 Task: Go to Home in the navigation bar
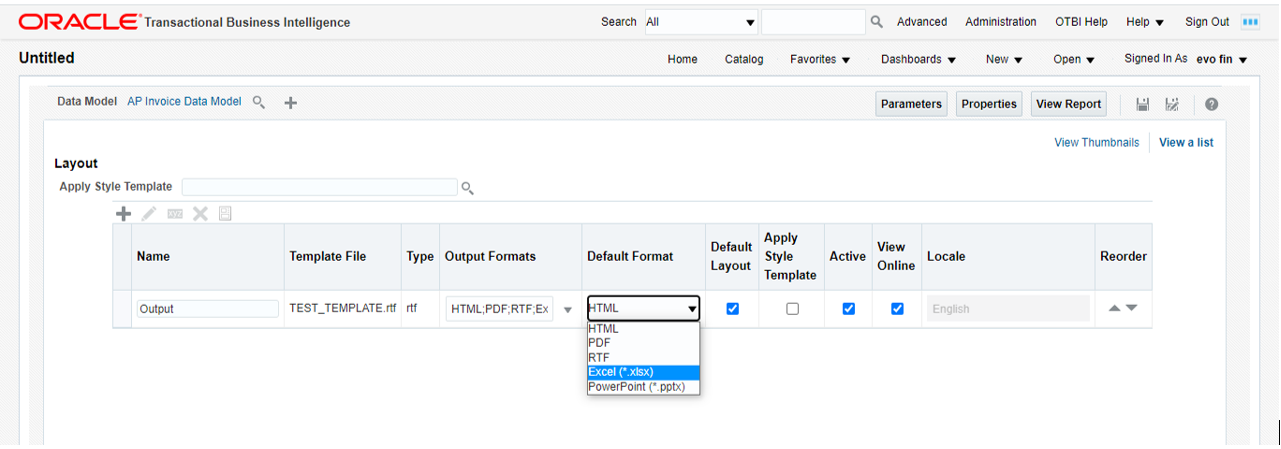pyautogui.click(x=682, y=59)
